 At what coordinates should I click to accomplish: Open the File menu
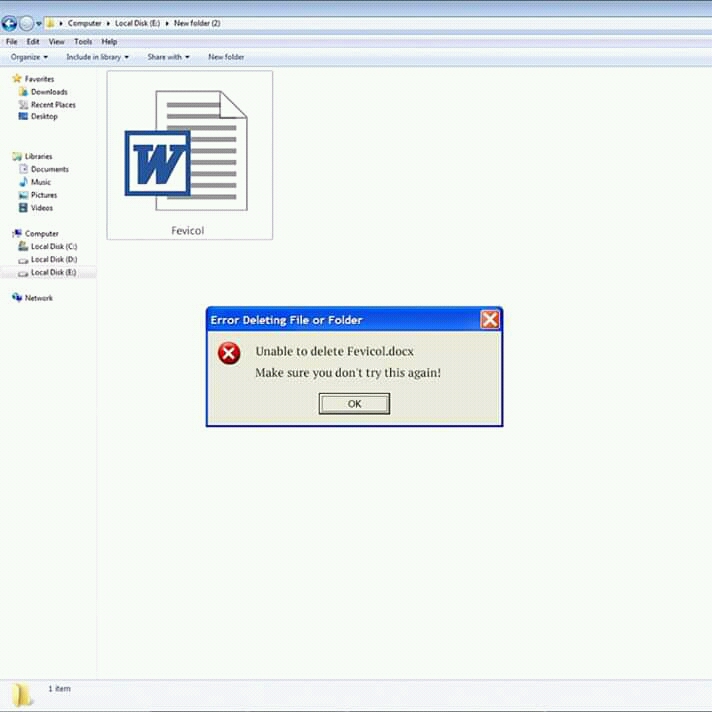tap(11, 42)
